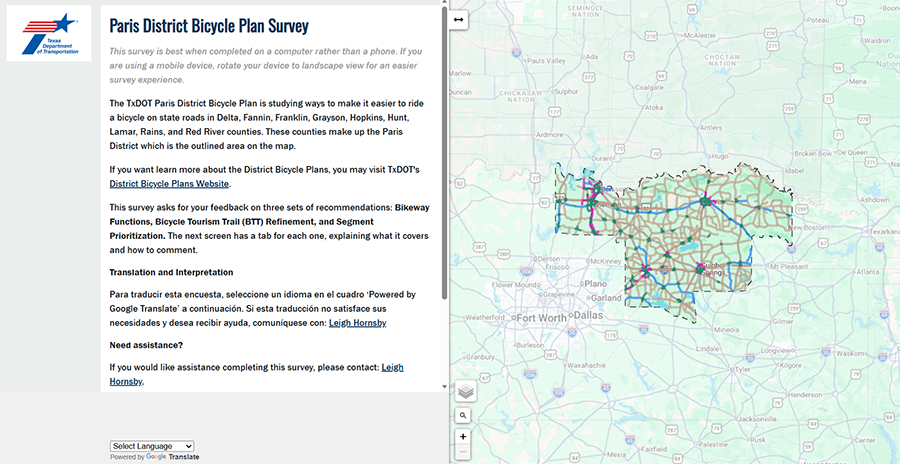The image size is (900, 464).
Task: Open the Select Language dropdown
Action: 152,446
